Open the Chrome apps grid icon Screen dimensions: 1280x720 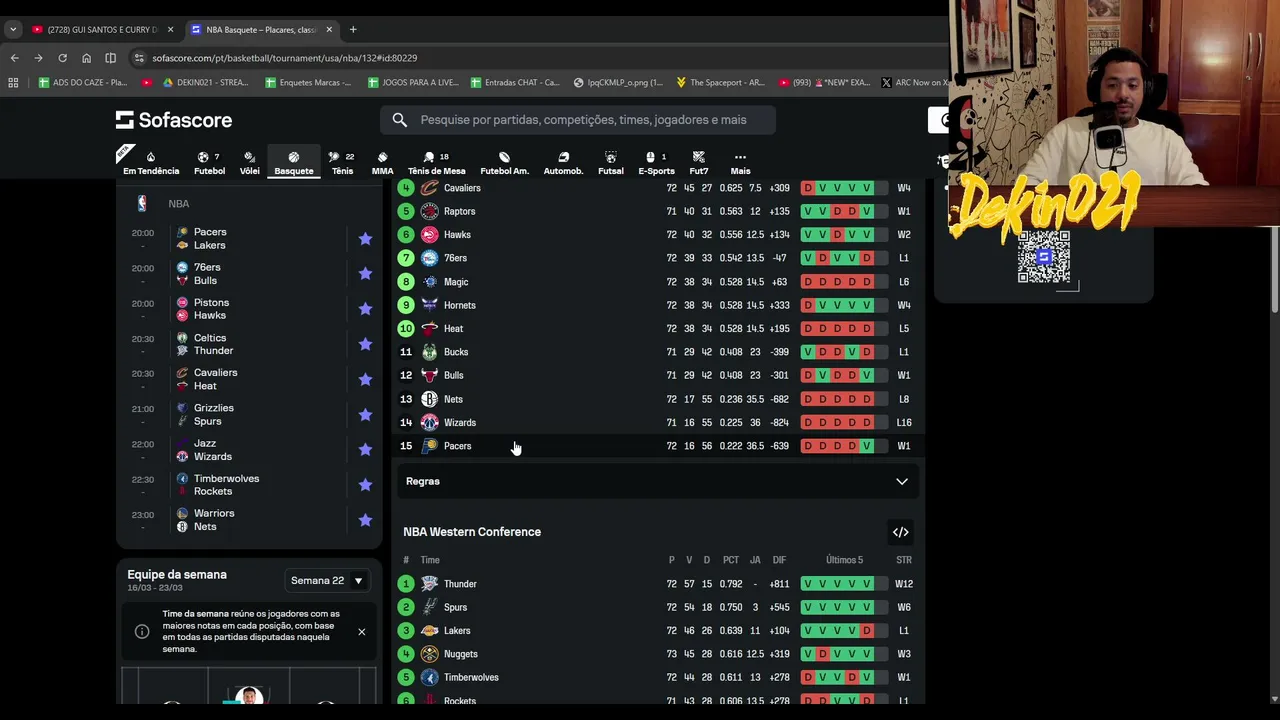tap(13, 83)
